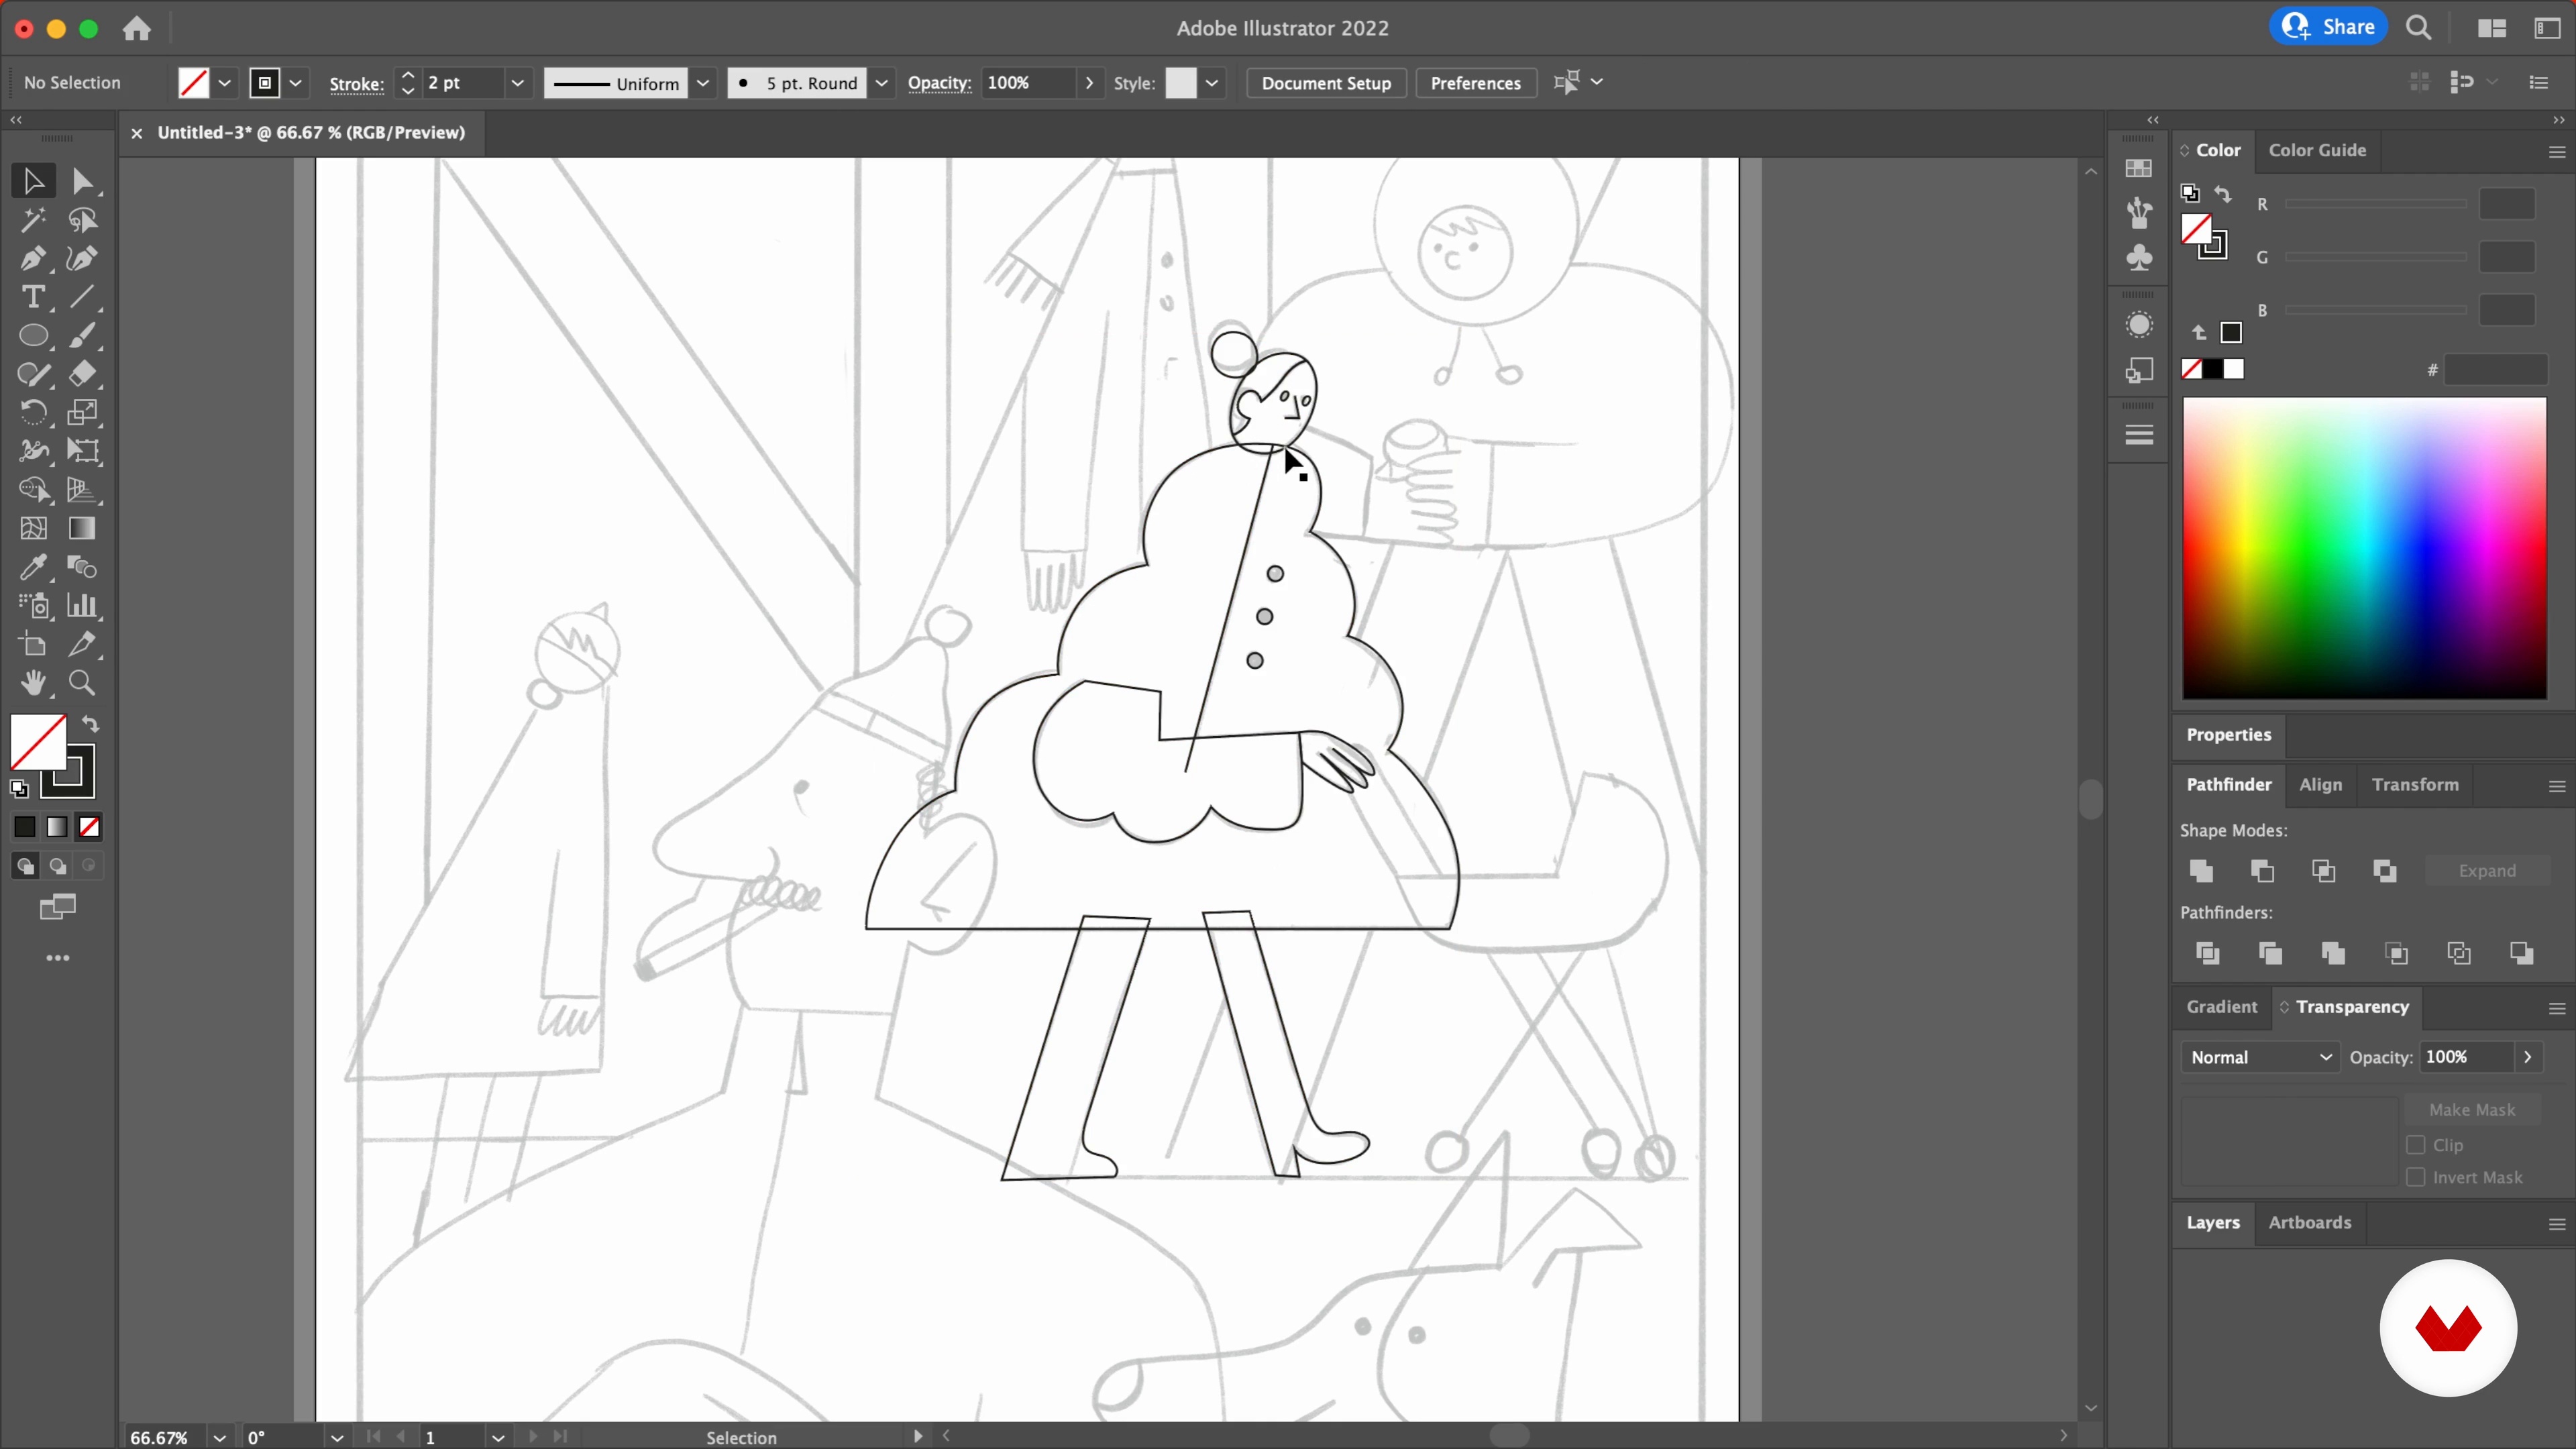Pick the Curvature tool
This screenshot has width=2576, height=1449.
click(x=82, y=259)
